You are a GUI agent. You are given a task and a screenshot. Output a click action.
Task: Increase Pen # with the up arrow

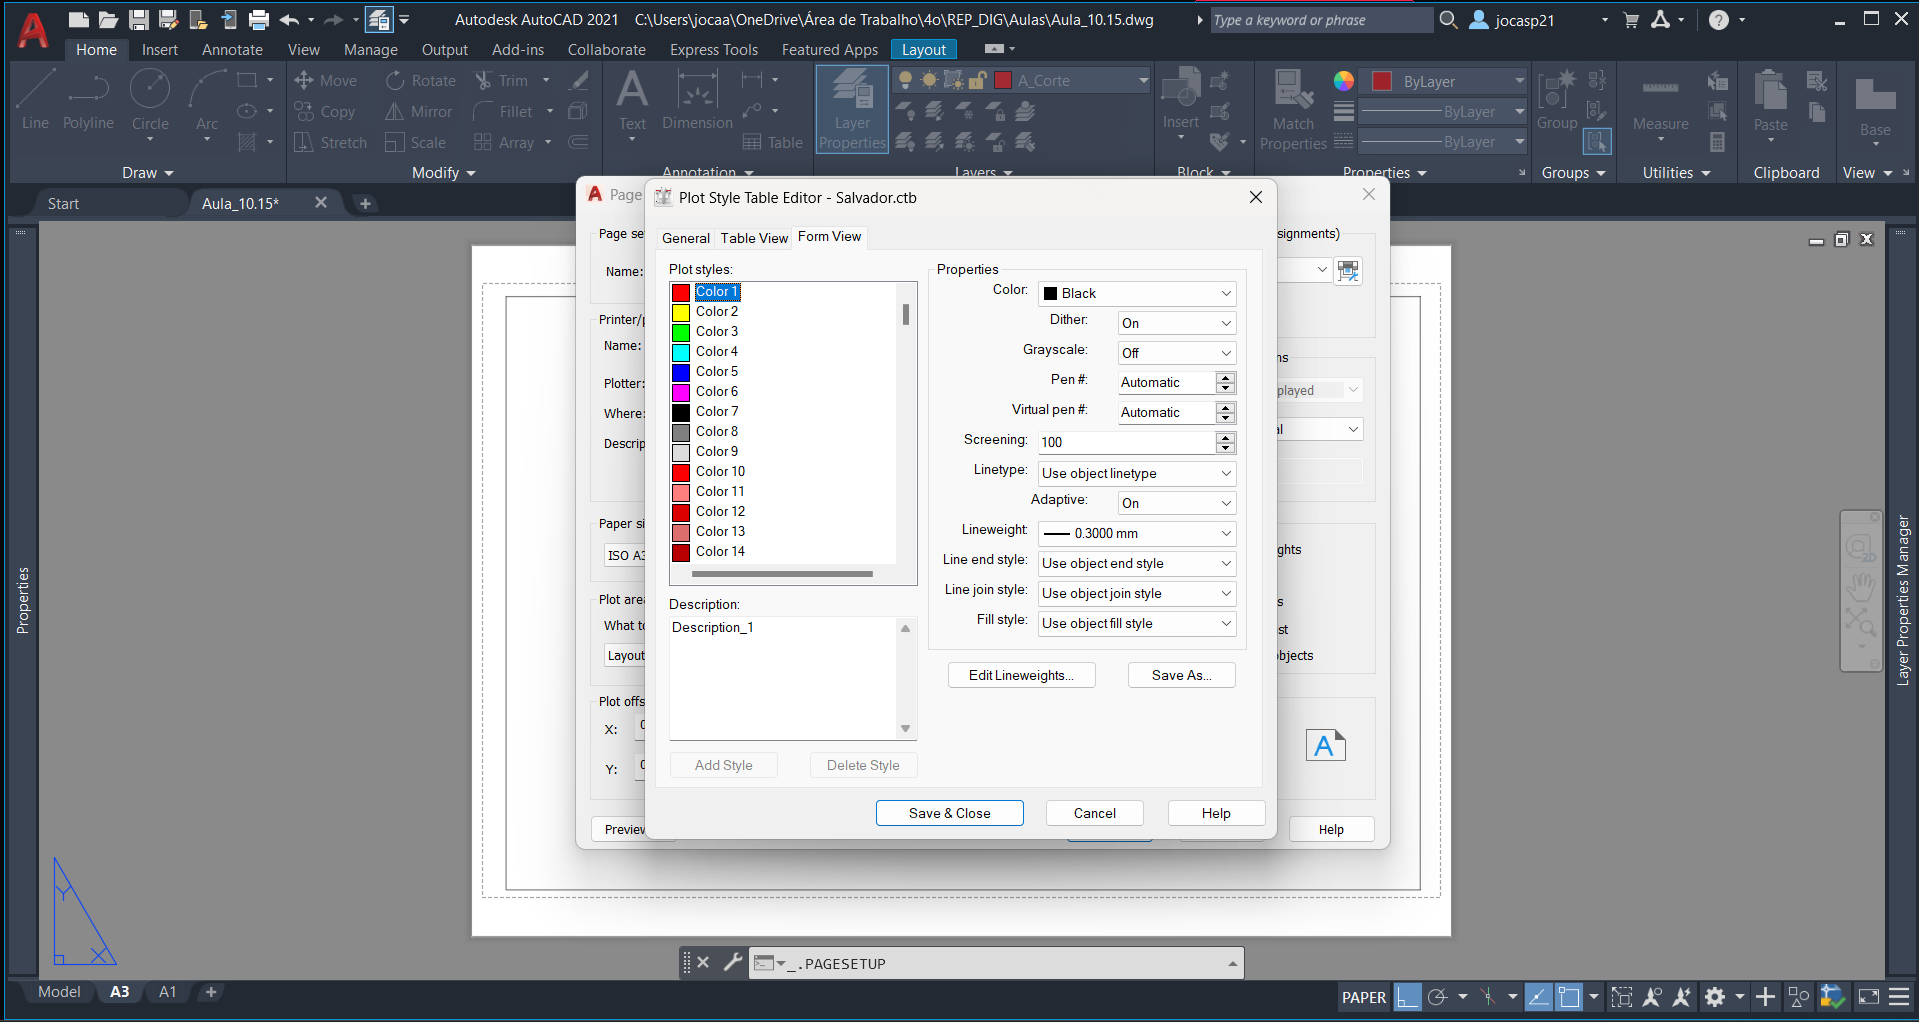1226,377
